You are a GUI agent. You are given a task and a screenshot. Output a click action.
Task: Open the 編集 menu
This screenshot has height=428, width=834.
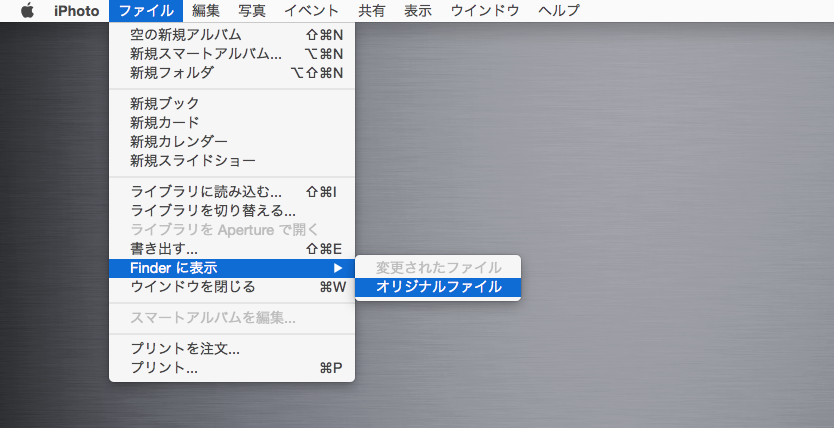point(206,11)
